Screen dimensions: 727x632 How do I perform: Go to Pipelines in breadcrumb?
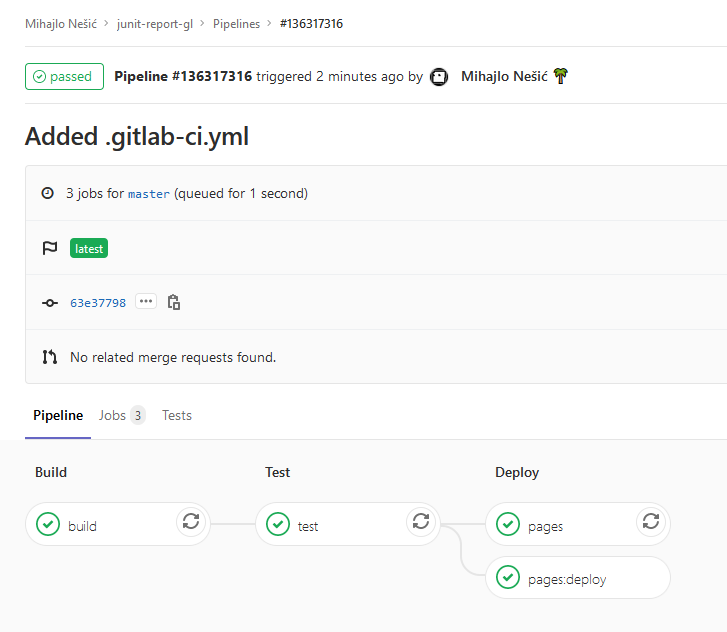(x=236, y=24)
